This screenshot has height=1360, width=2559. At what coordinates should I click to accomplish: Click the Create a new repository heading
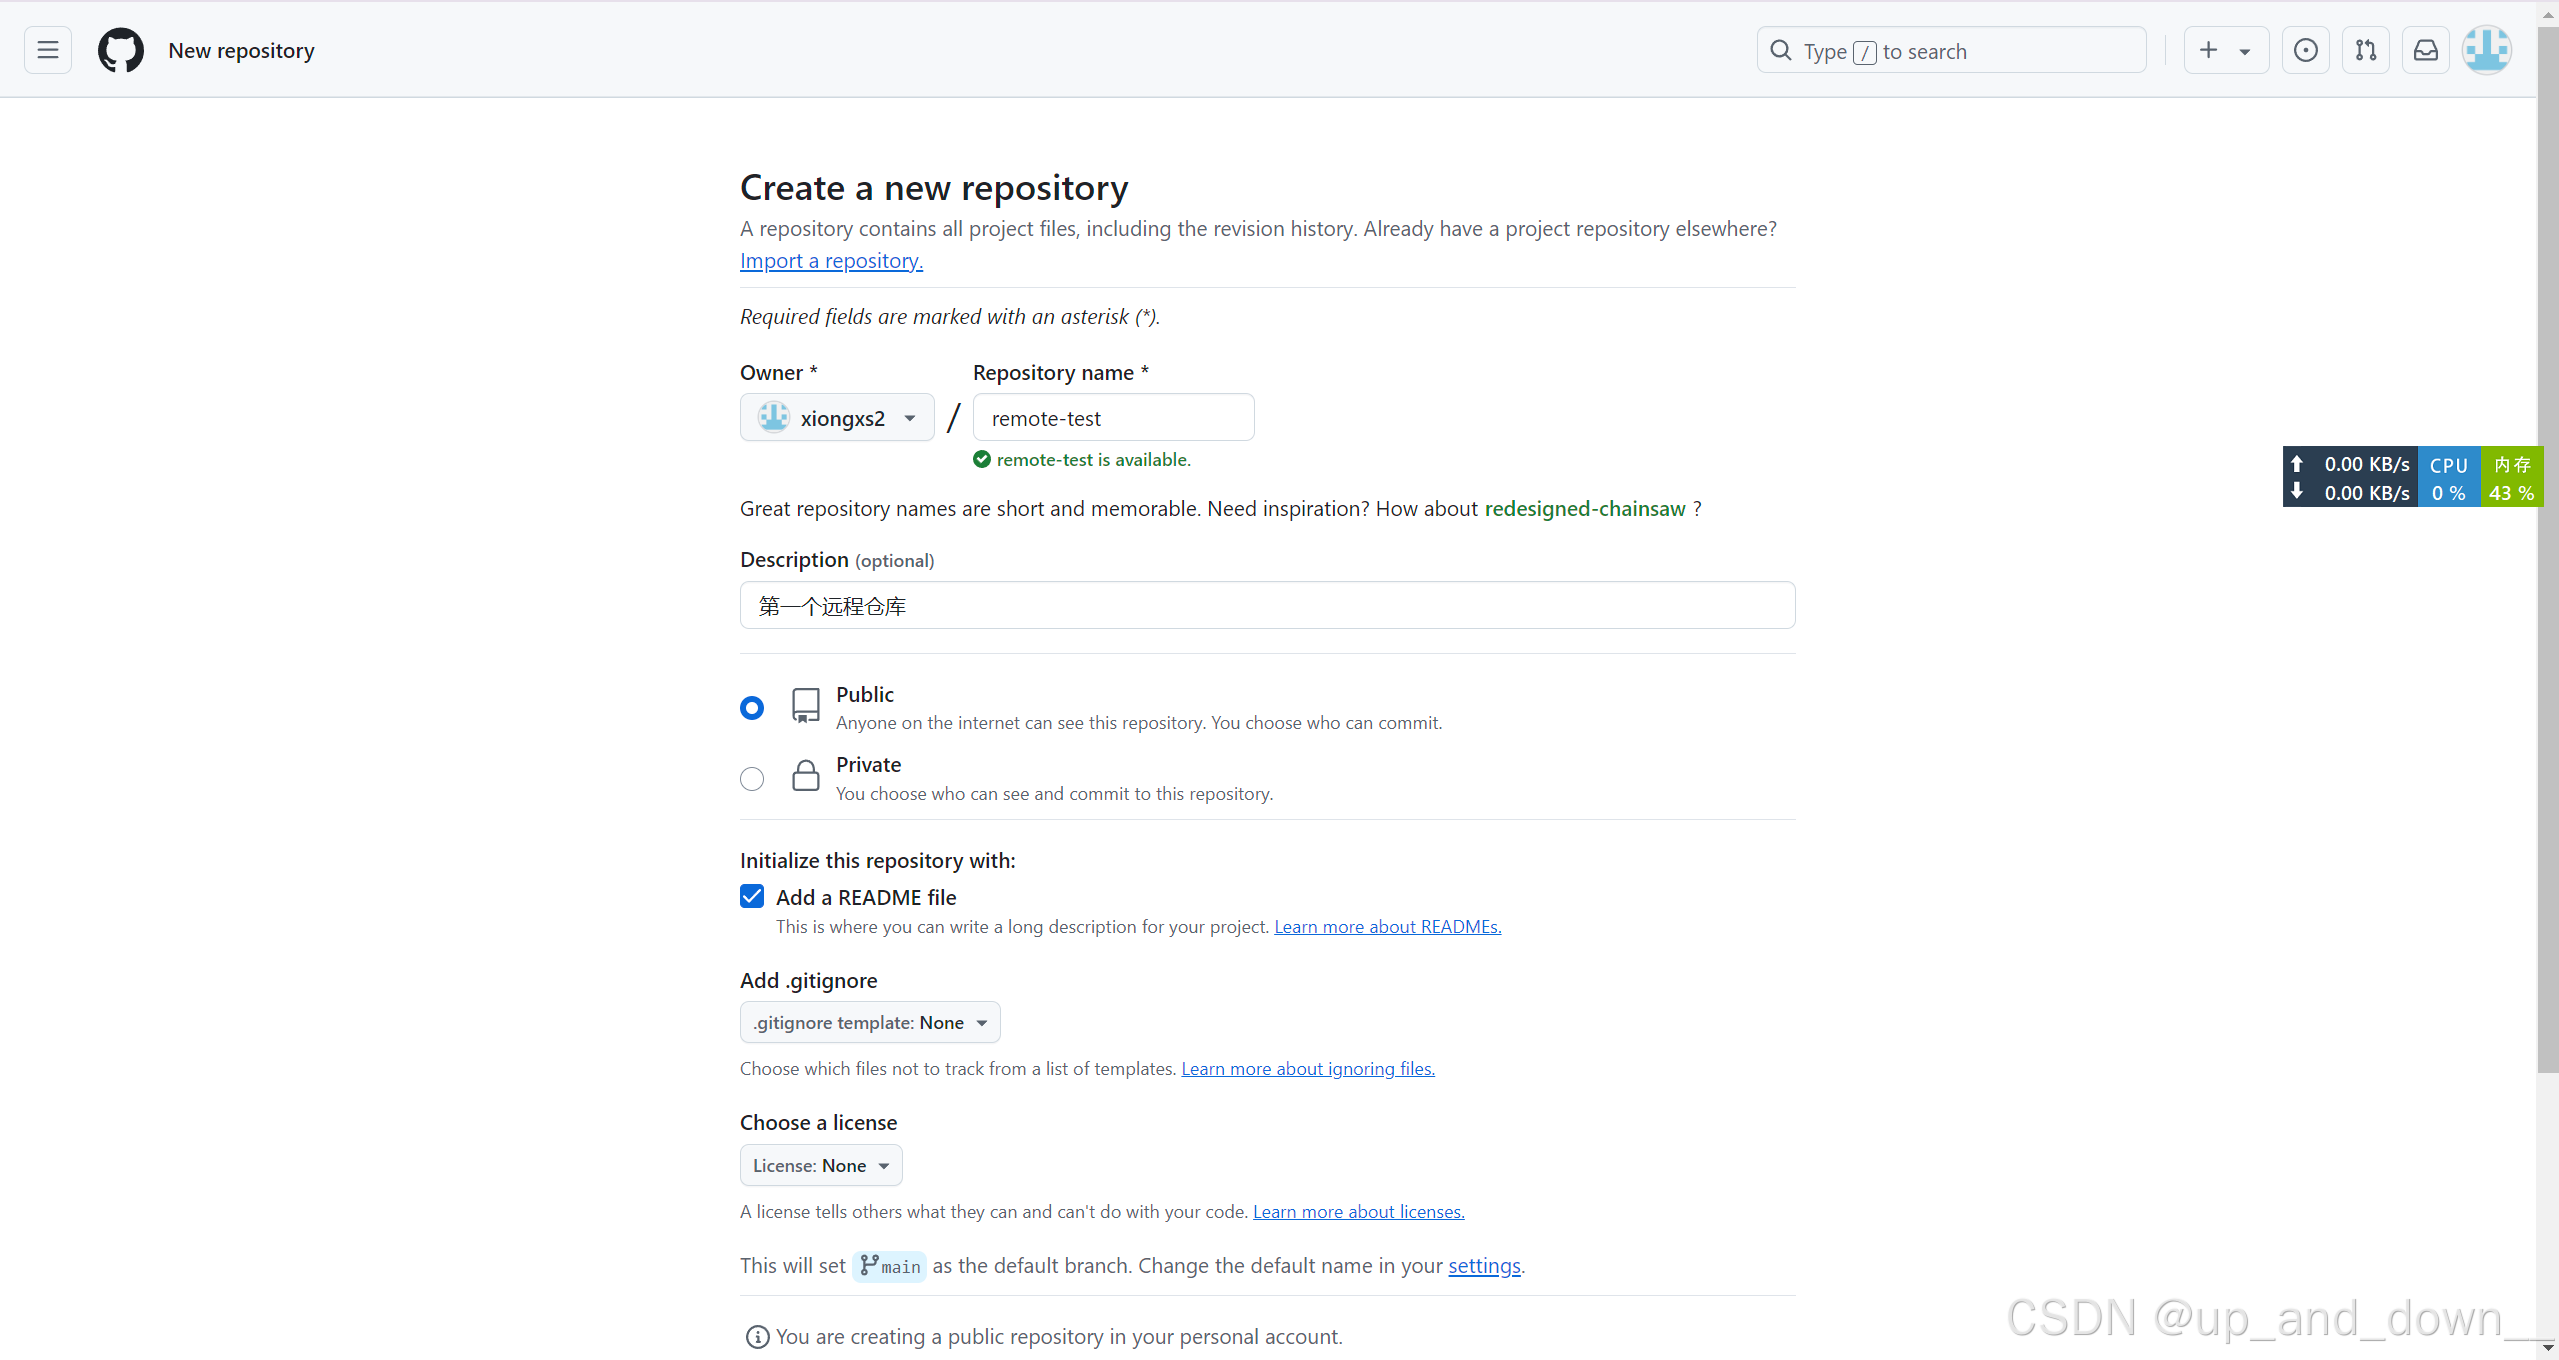(x=934, y=187)
